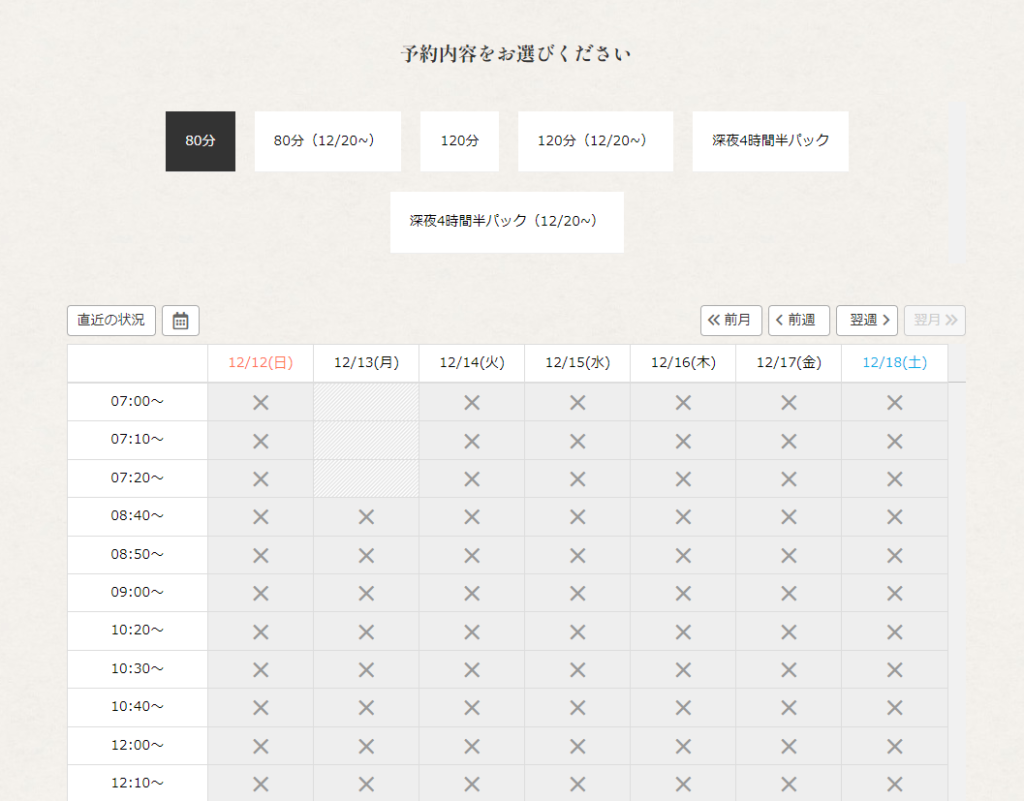Click the X at 09:00 on 12/18
Screen dimensions: 1024x801
coord(895,593)
